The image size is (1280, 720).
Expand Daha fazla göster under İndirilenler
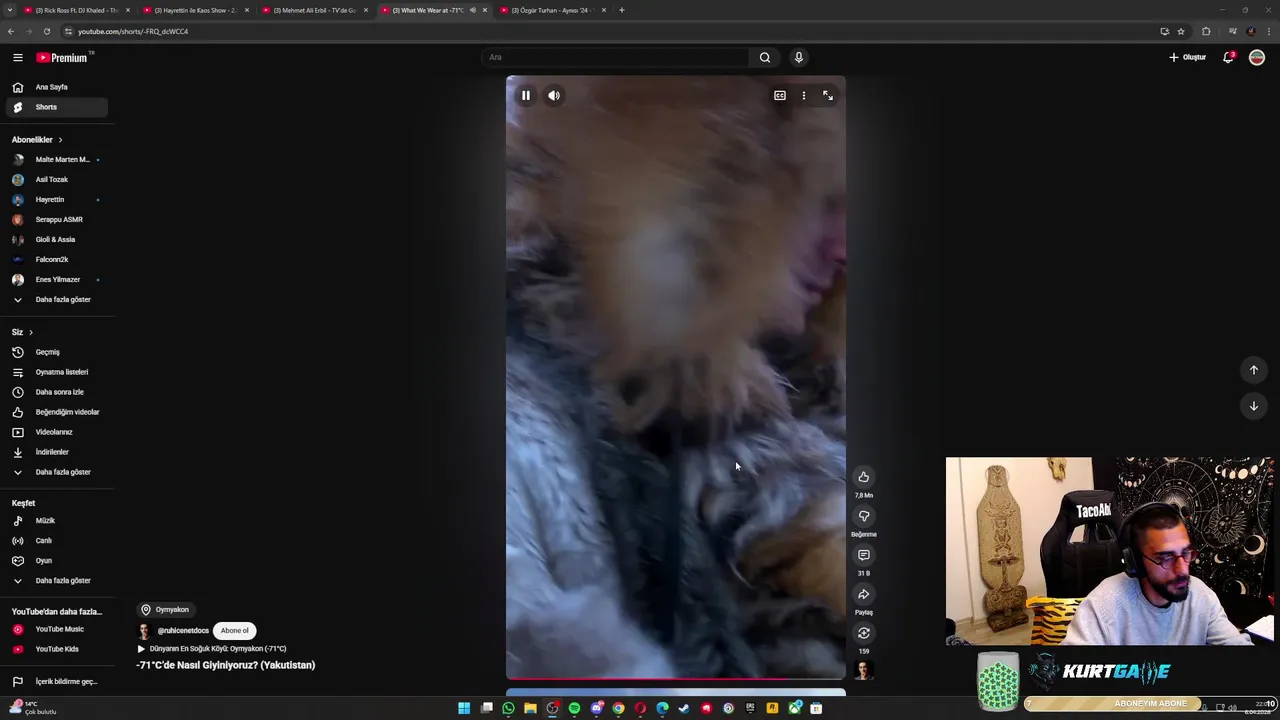(56, 472)
